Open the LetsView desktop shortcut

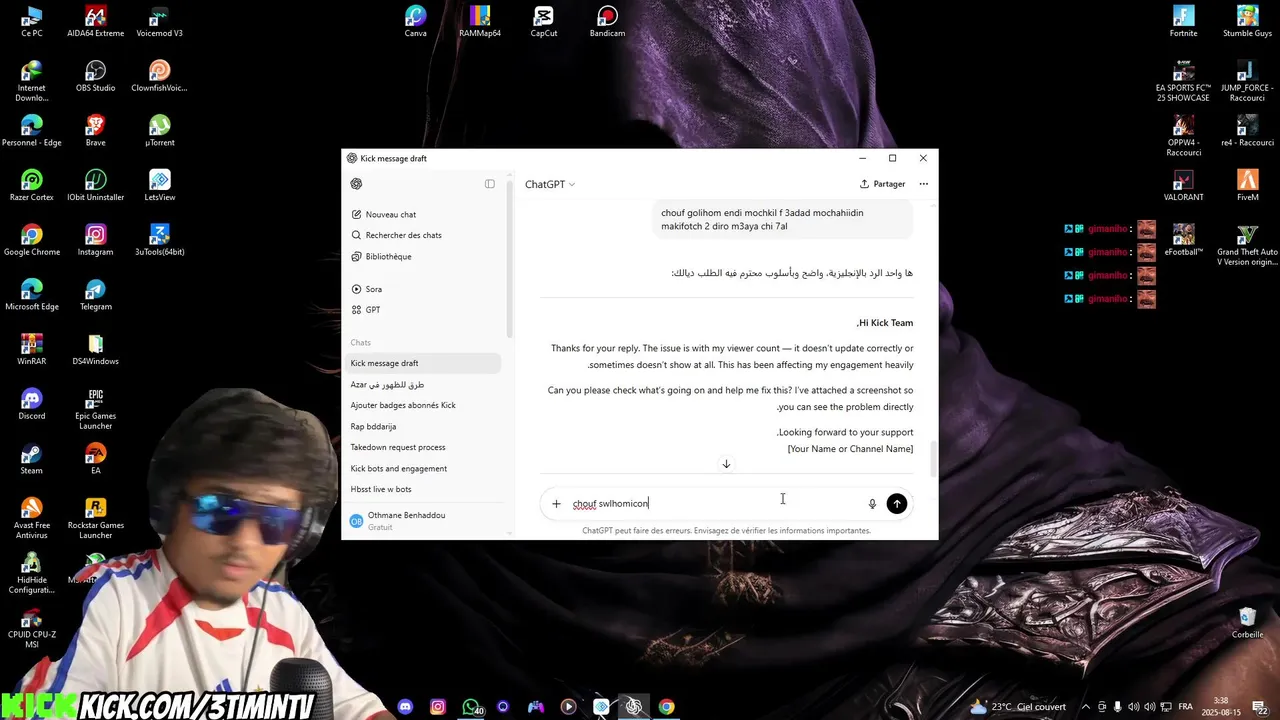coord(160,186)
